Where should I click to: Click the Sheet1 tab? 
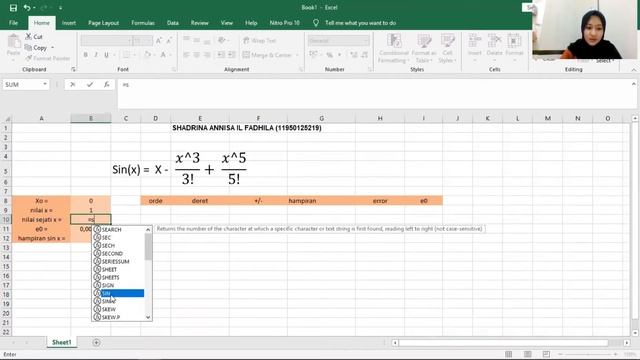click(62, 342)
